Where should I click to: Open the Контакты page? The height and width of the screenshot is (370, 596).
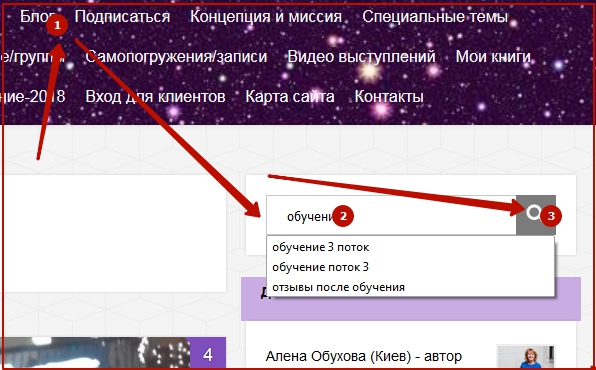tap(389, 97)
